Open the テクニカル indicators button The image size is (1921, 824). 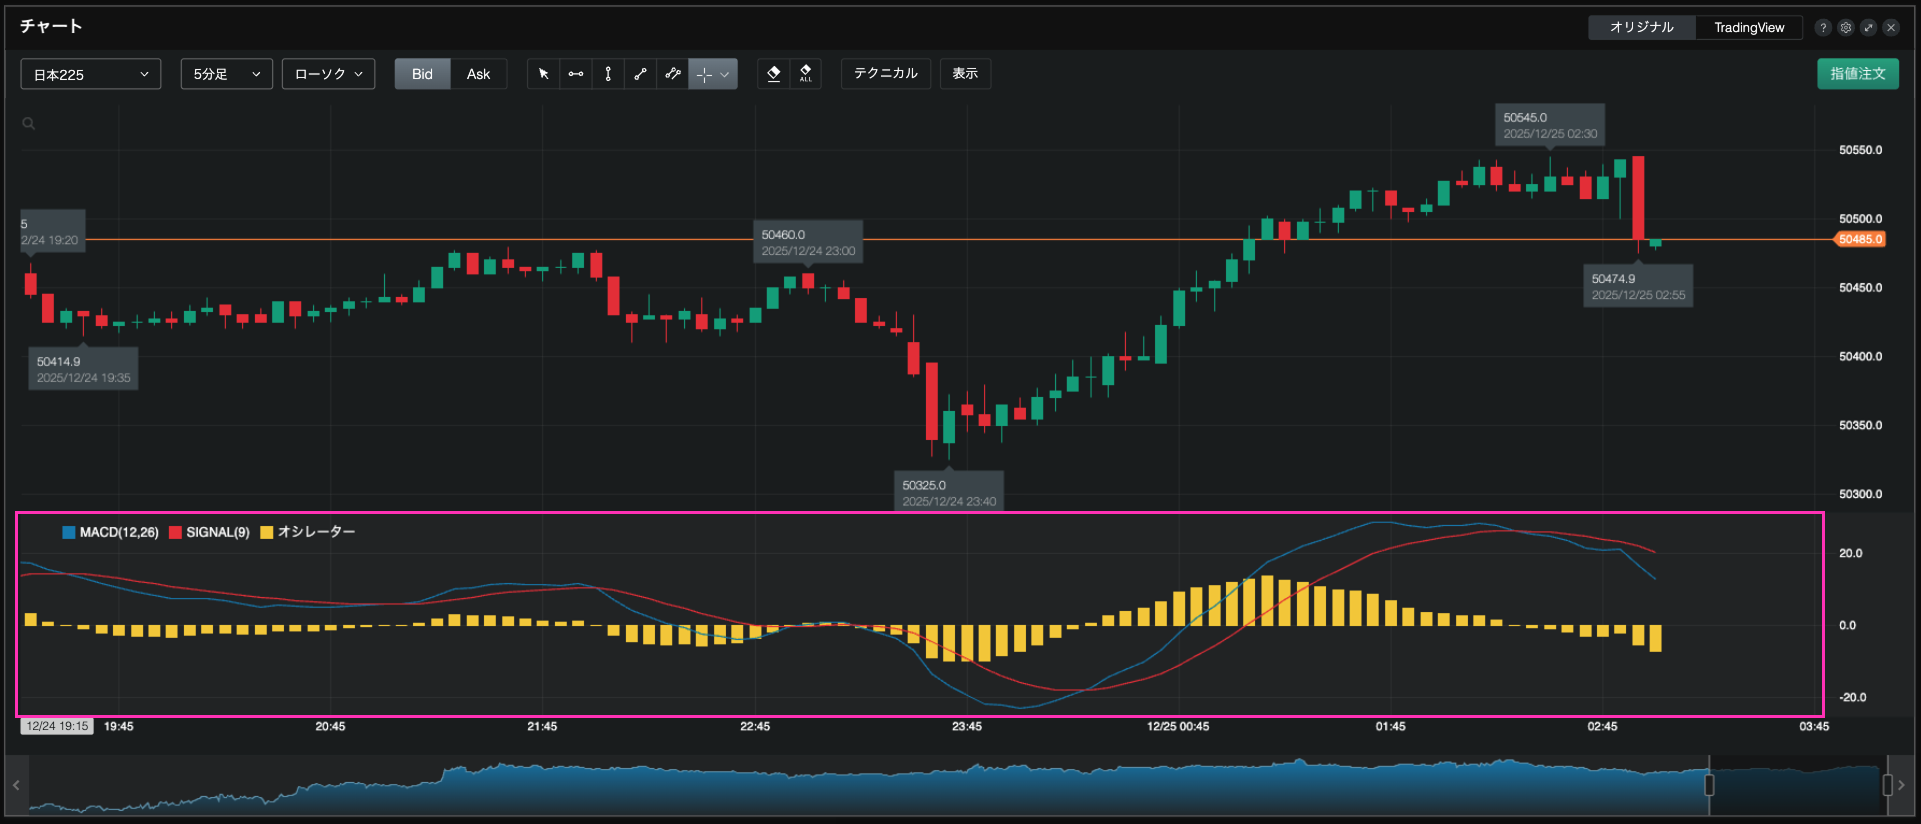pos(885,74)
